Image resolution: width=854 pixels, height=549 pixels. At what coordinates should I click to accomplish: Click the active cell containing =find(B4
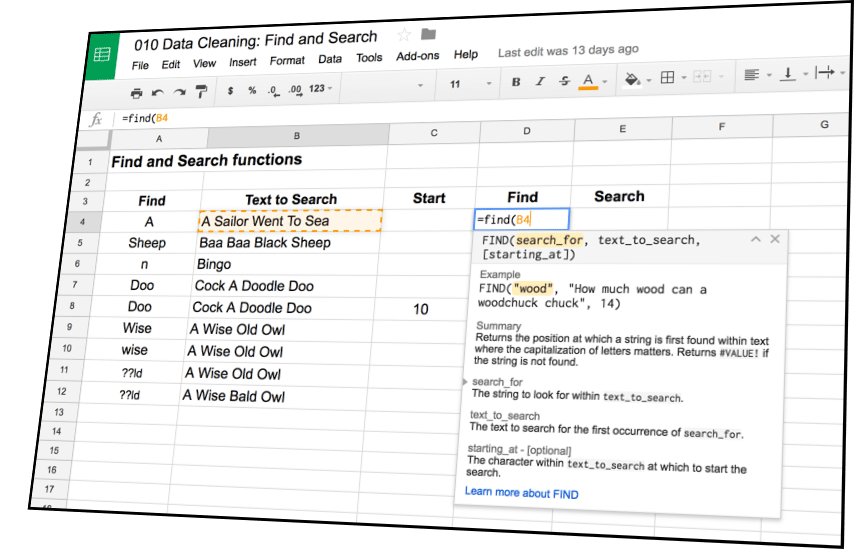click(522, 219)
